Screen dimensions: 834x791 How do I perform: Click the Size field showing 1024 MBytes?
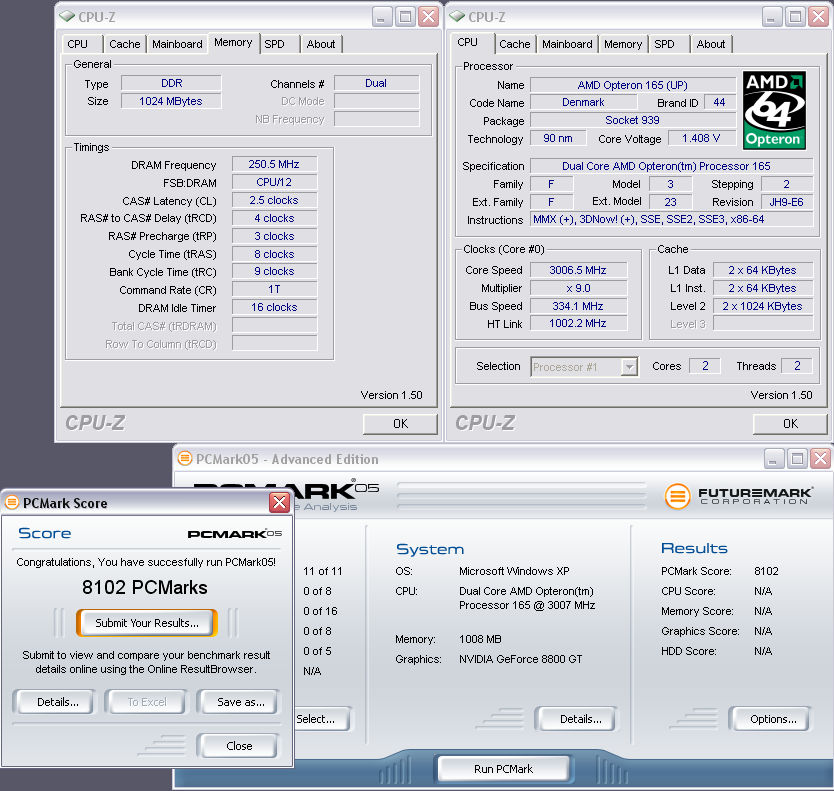point(171,101)
